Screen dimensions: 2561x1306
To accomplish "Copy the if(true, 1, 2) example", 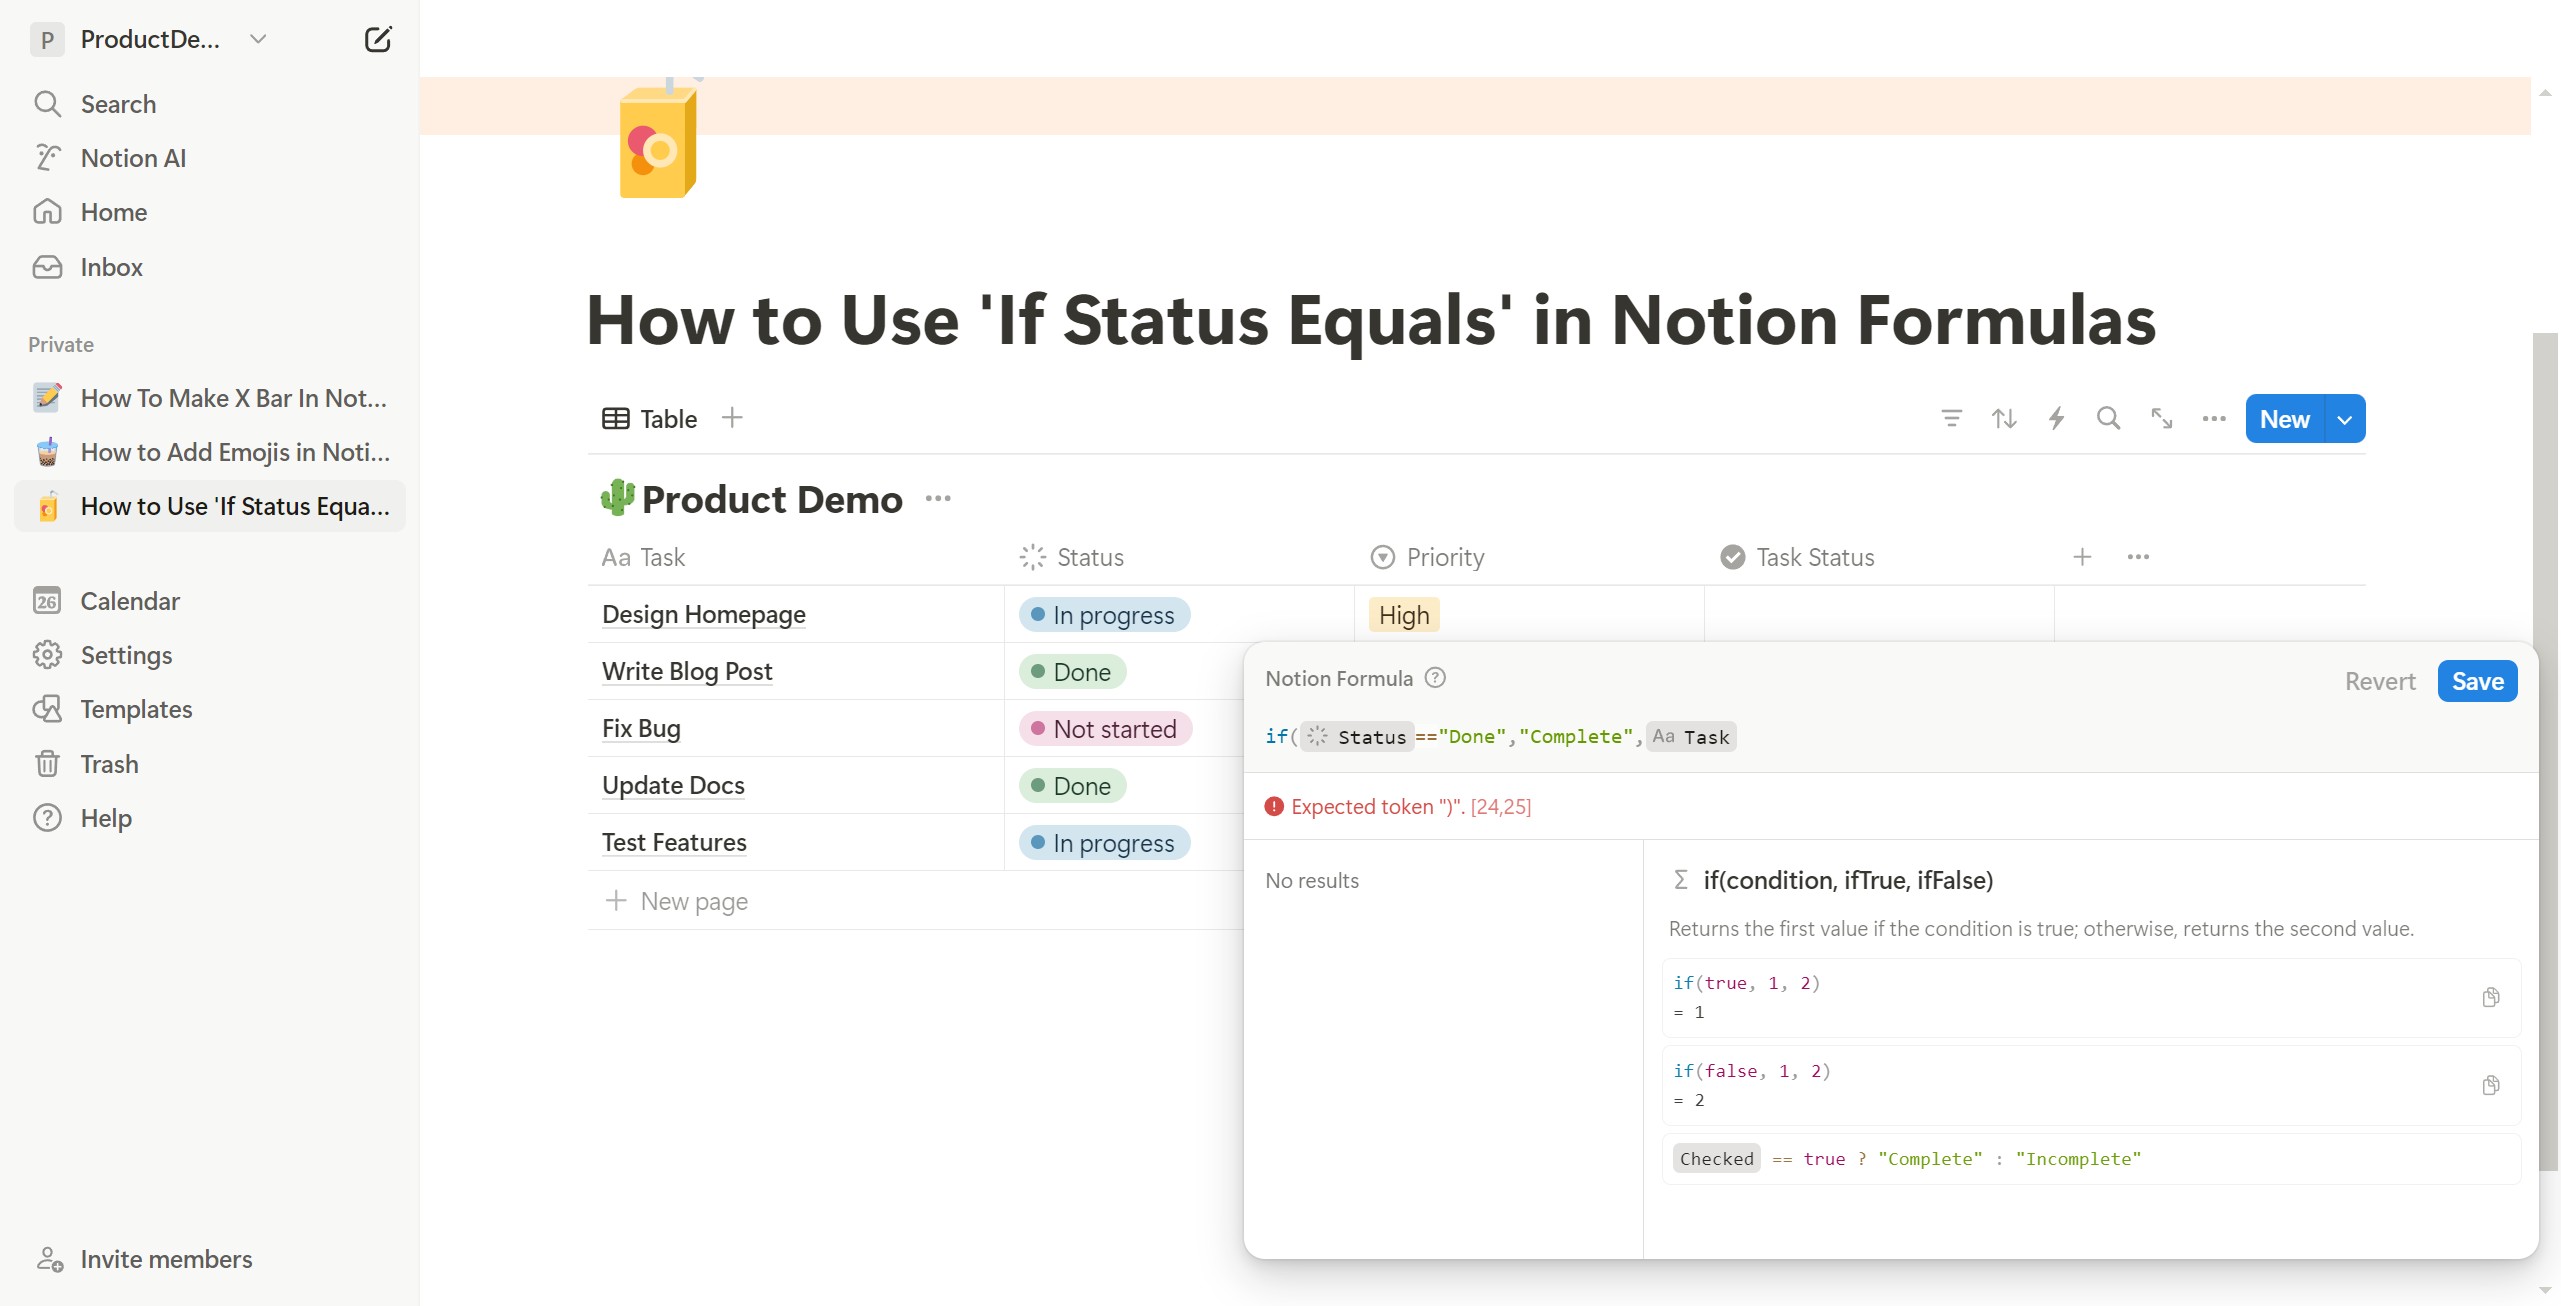I will (2491, 998).
